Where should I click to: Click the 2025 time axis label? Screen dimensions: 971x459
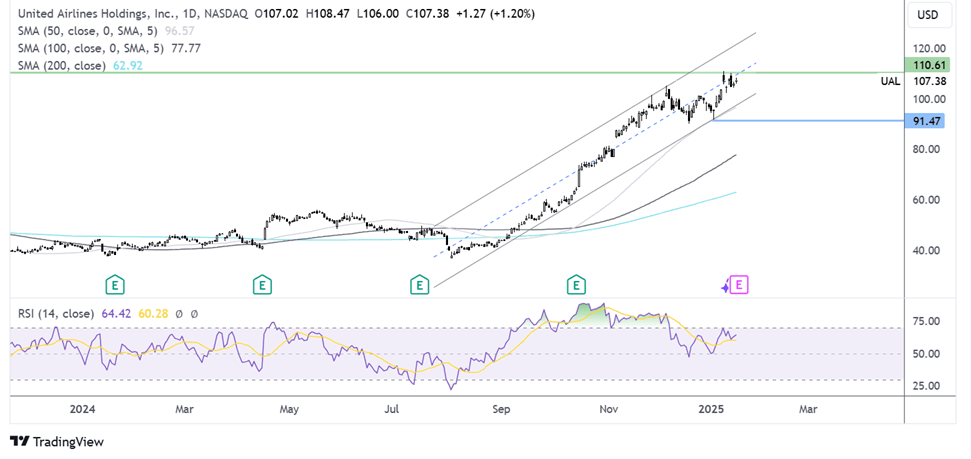tap(711, 409)
